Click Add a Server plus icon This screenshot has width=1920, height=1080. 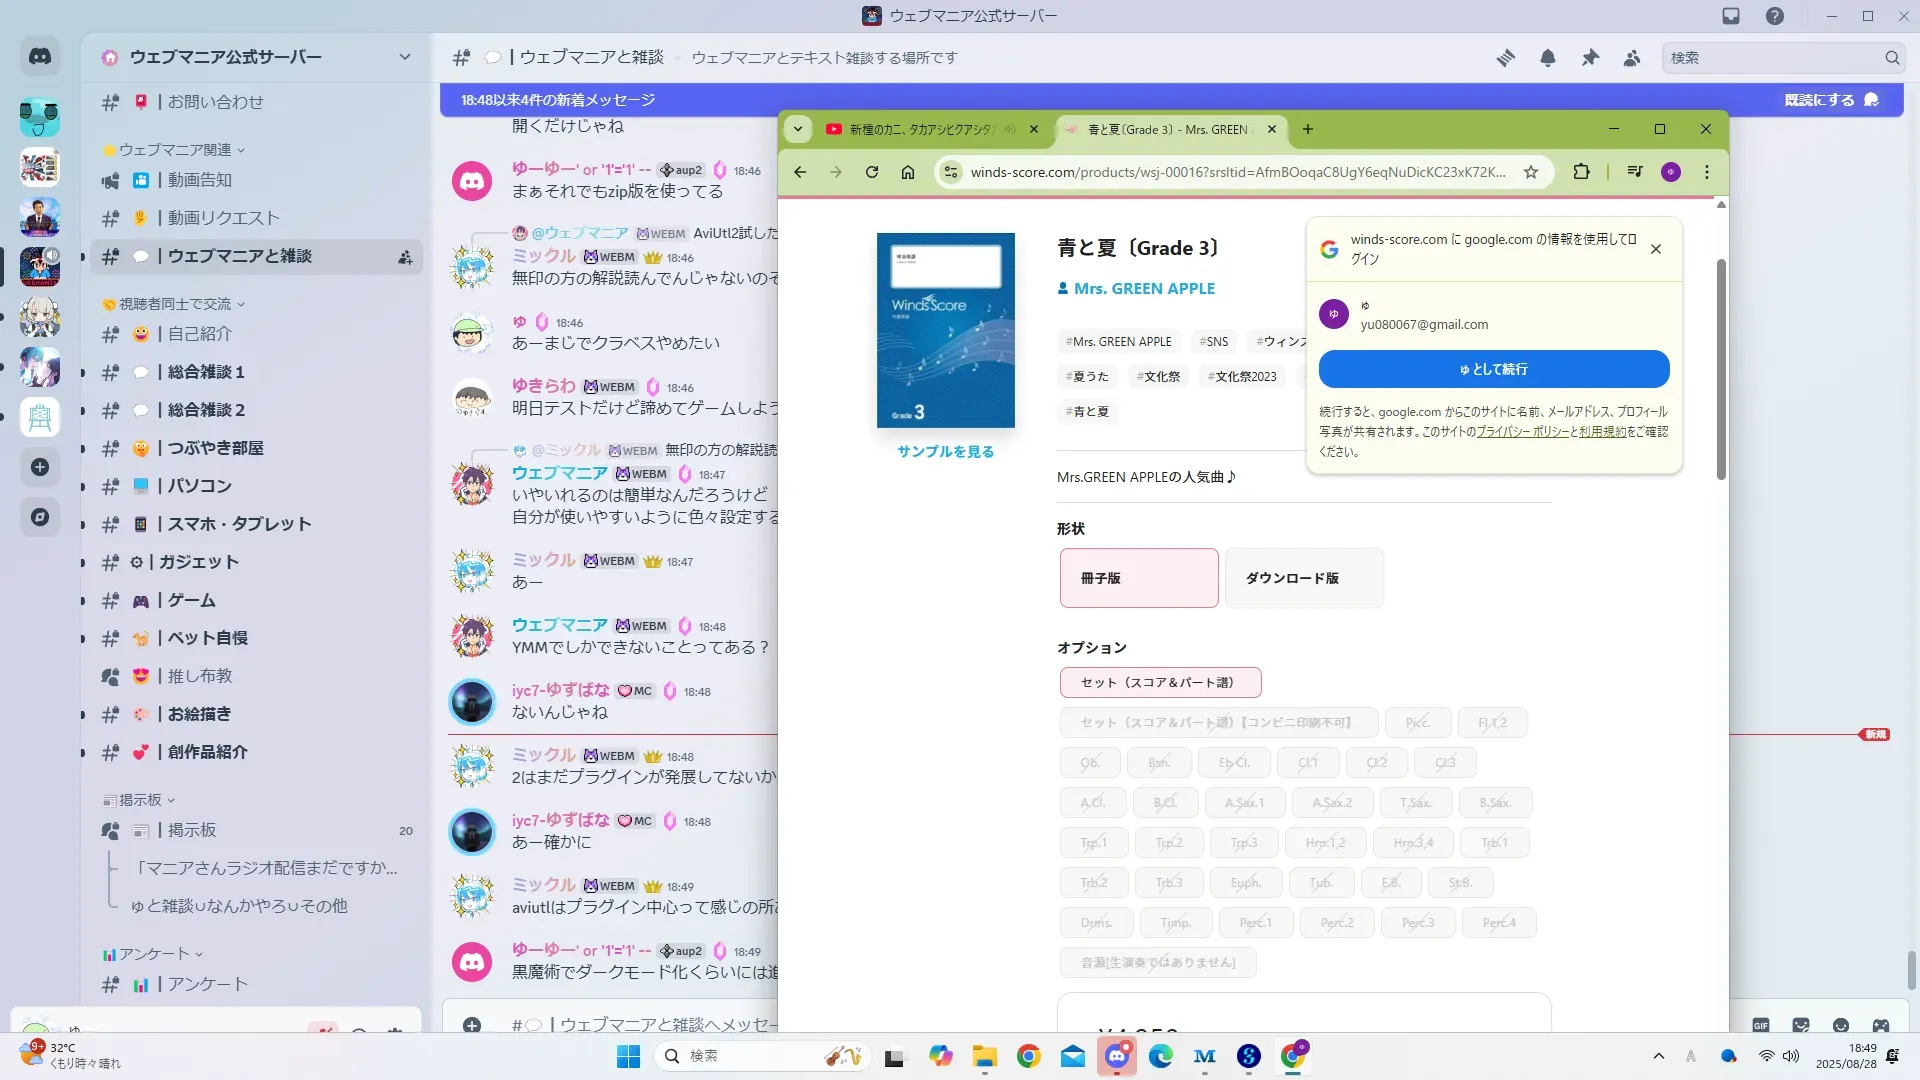[x=40, y=467]
